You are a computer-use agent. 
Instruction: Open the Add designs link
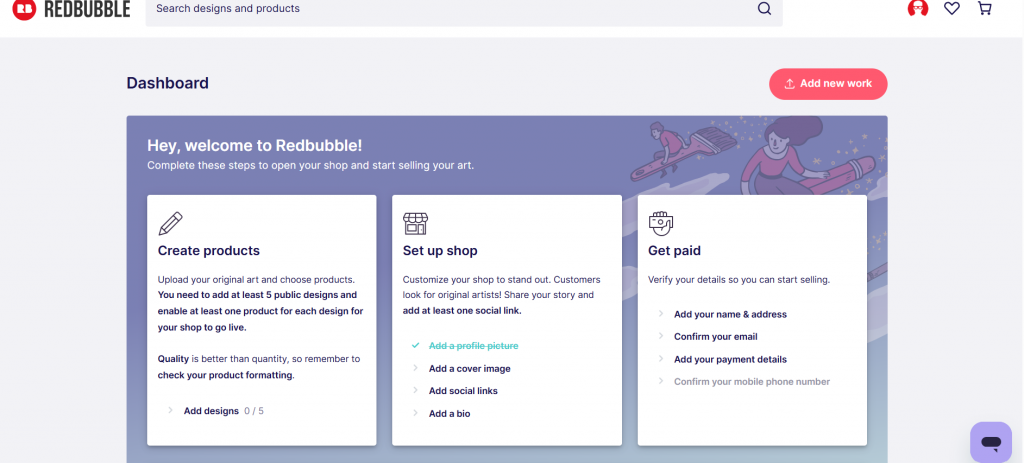(x=211, y=411)
